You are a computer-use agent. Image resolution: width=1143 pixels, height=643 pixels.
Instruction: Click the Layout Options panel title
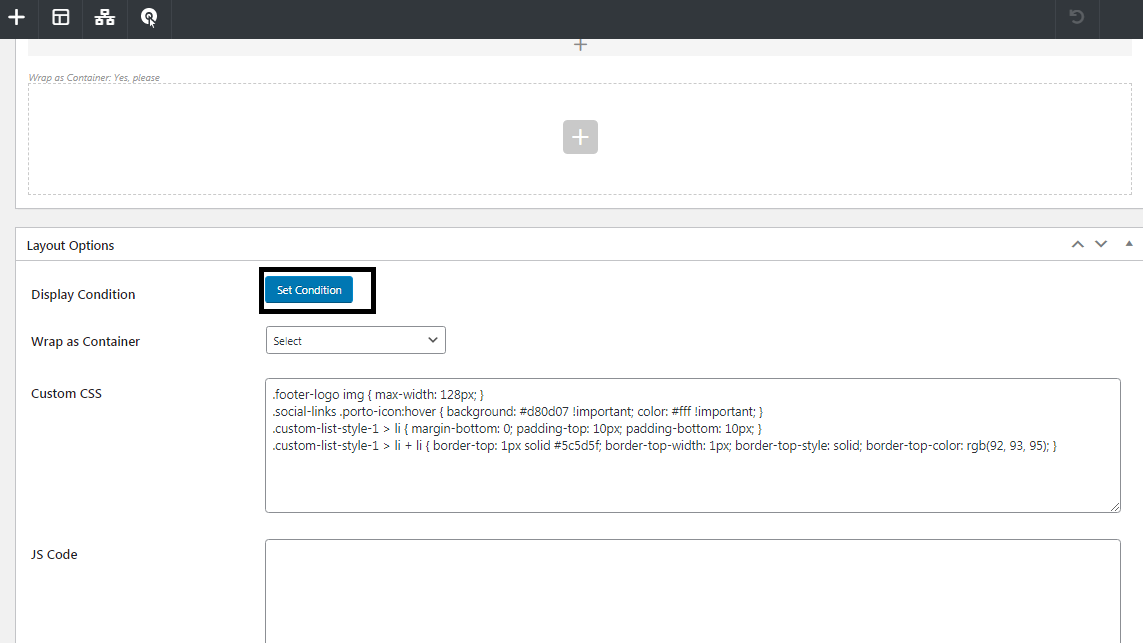pos(71,245)
